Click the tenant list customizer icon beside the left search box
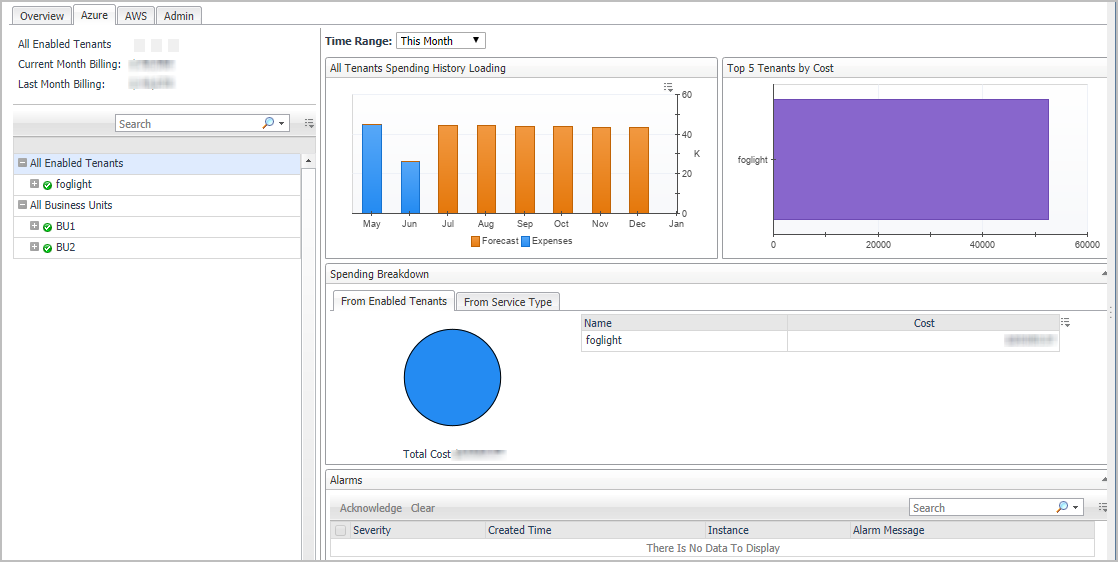1118x562 pixels. [x=309, y=124]
